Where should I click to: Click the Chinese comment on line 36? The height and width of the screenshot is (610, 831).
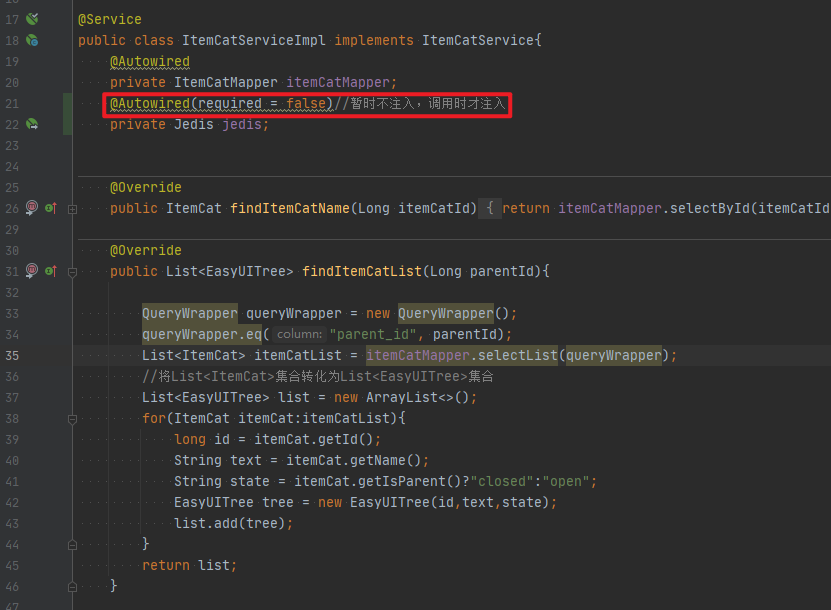pos(317,376)
